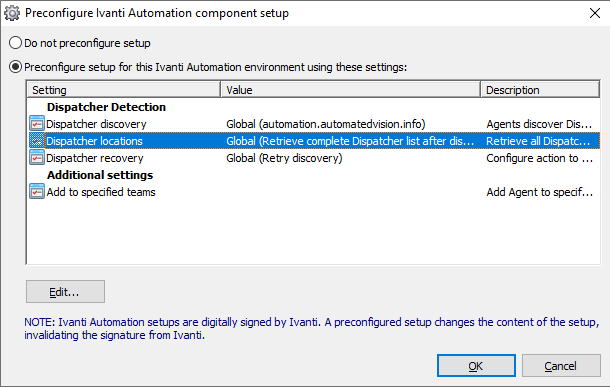
Task: Click the Description column header
Action: 540,90
